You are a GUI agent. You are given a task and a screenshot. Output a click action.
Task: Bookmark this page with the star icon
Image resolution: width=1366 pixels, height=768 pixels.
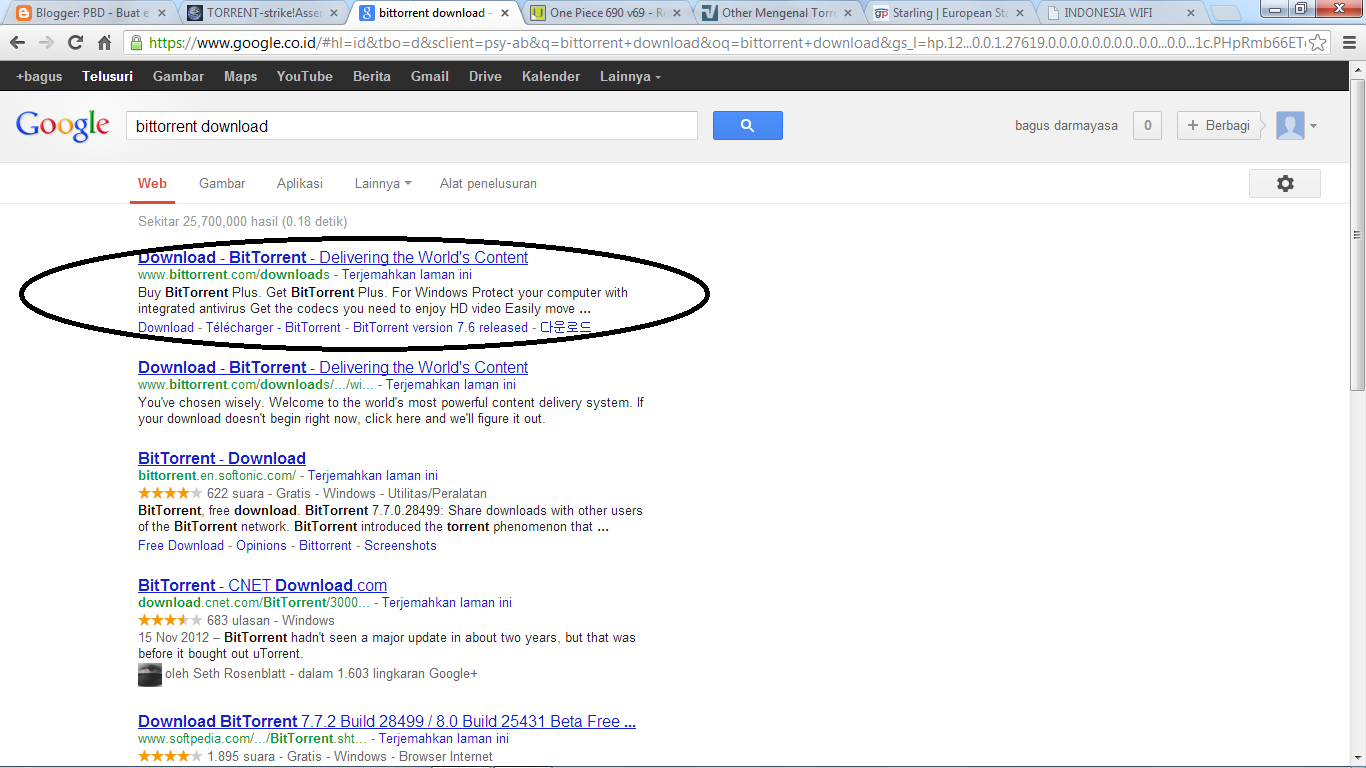[1318, 43]
